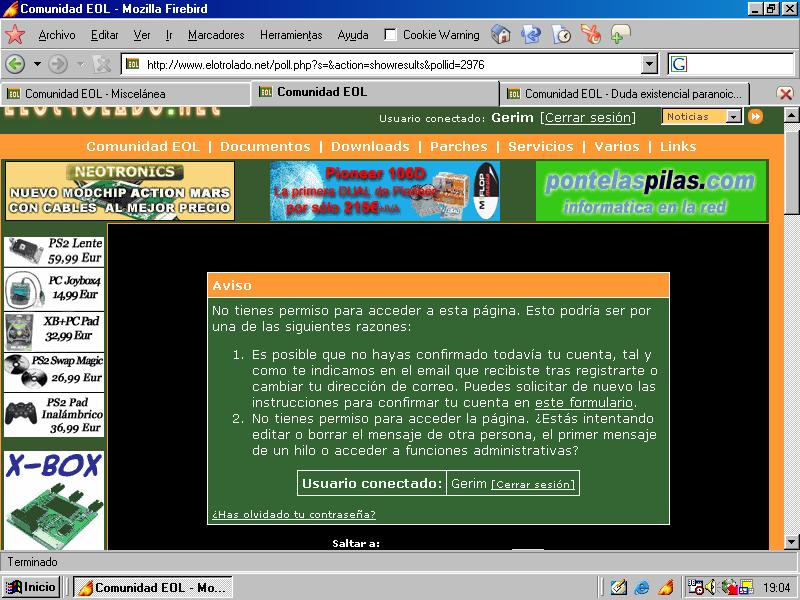Open the Ayuda menu
This screenshot has height=600, width=800.
pos(353,35)
